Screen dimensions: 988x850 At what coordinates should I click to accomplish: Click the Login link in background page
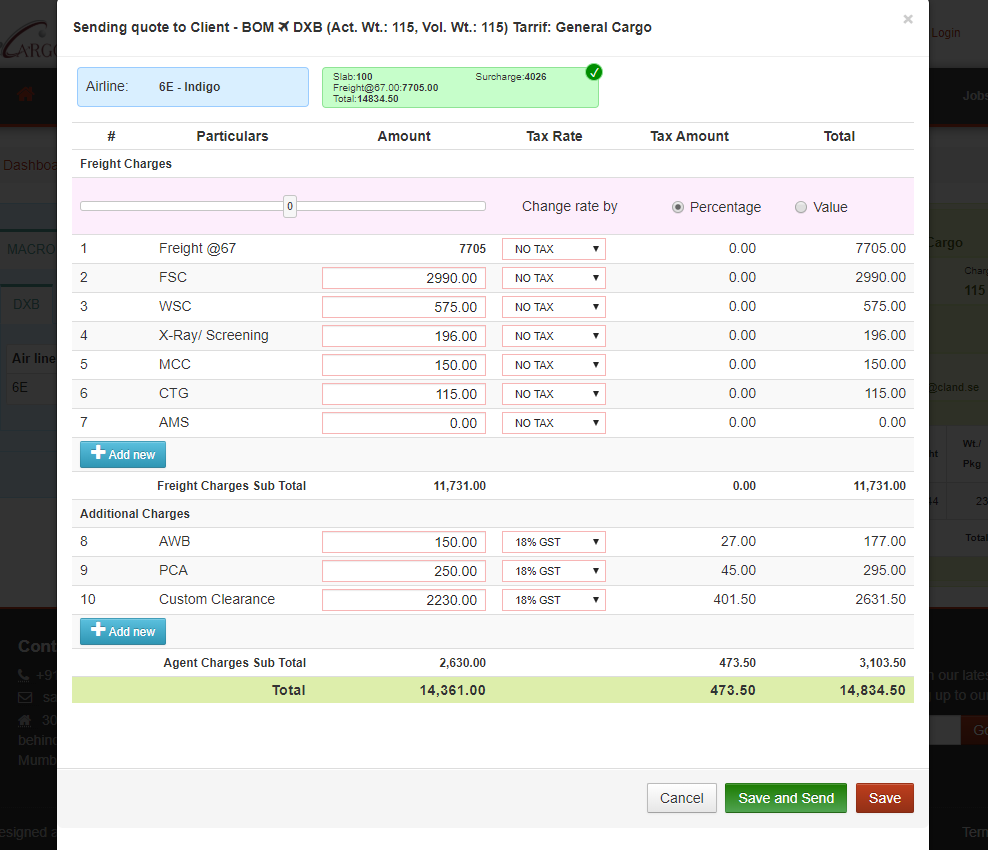pos(946,33)
